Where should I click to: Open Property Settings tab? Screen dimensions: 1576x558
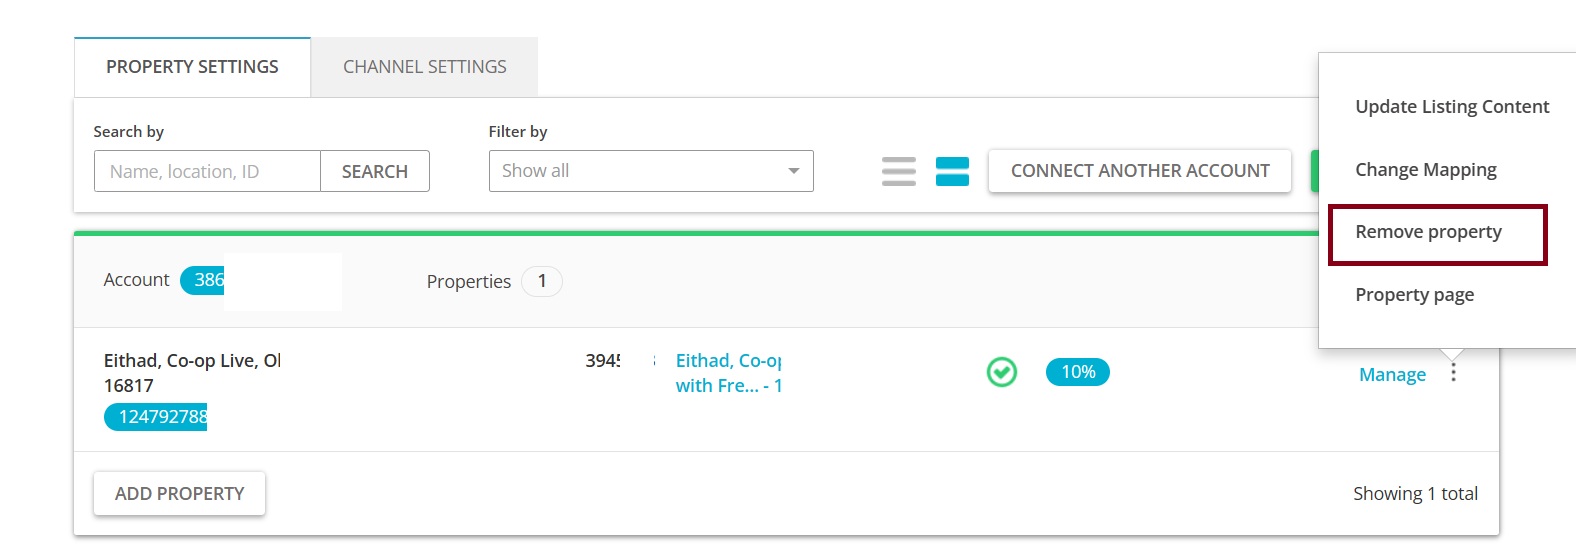tap(192, 67)
